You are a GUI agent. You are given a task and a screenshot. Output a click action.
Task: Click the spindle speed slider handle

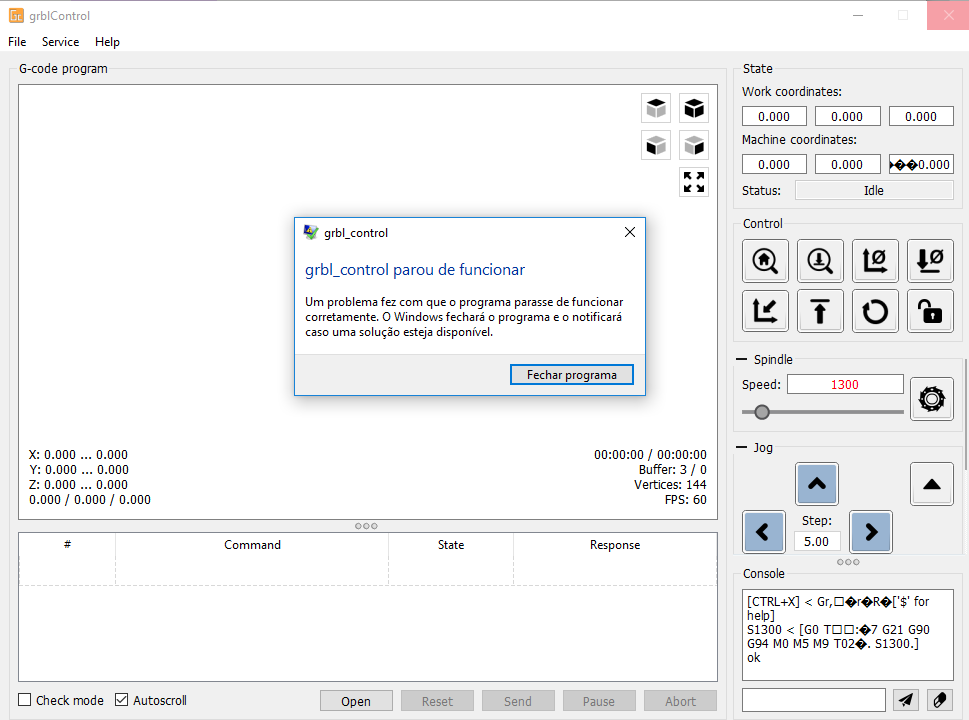(x=762, y=412)
